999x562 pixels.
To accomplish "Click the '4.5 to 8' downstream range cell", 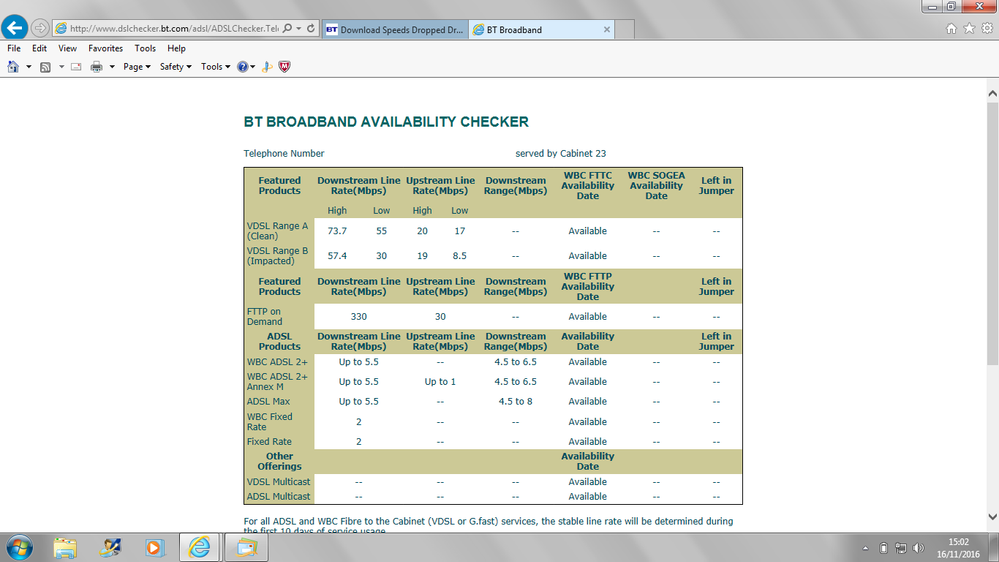I will (x=515, y=401).
